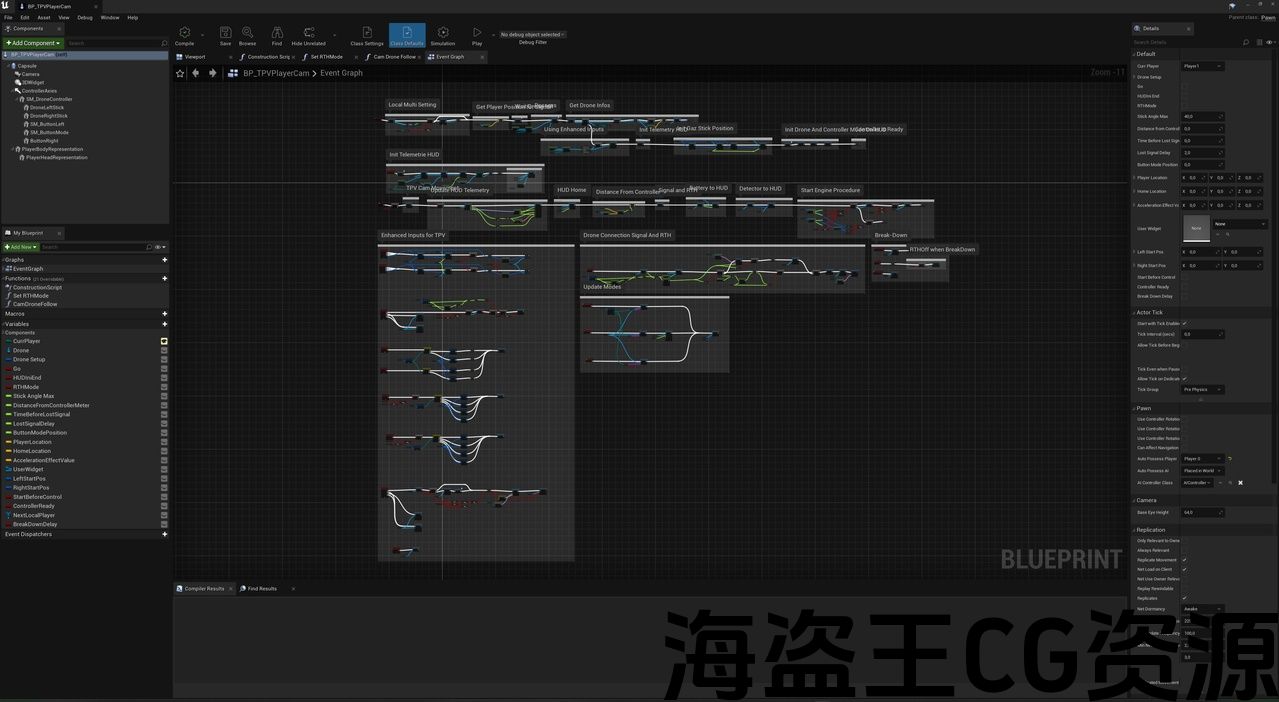
Task: Click the Compile blueprint icon
Action: point(184,34)
